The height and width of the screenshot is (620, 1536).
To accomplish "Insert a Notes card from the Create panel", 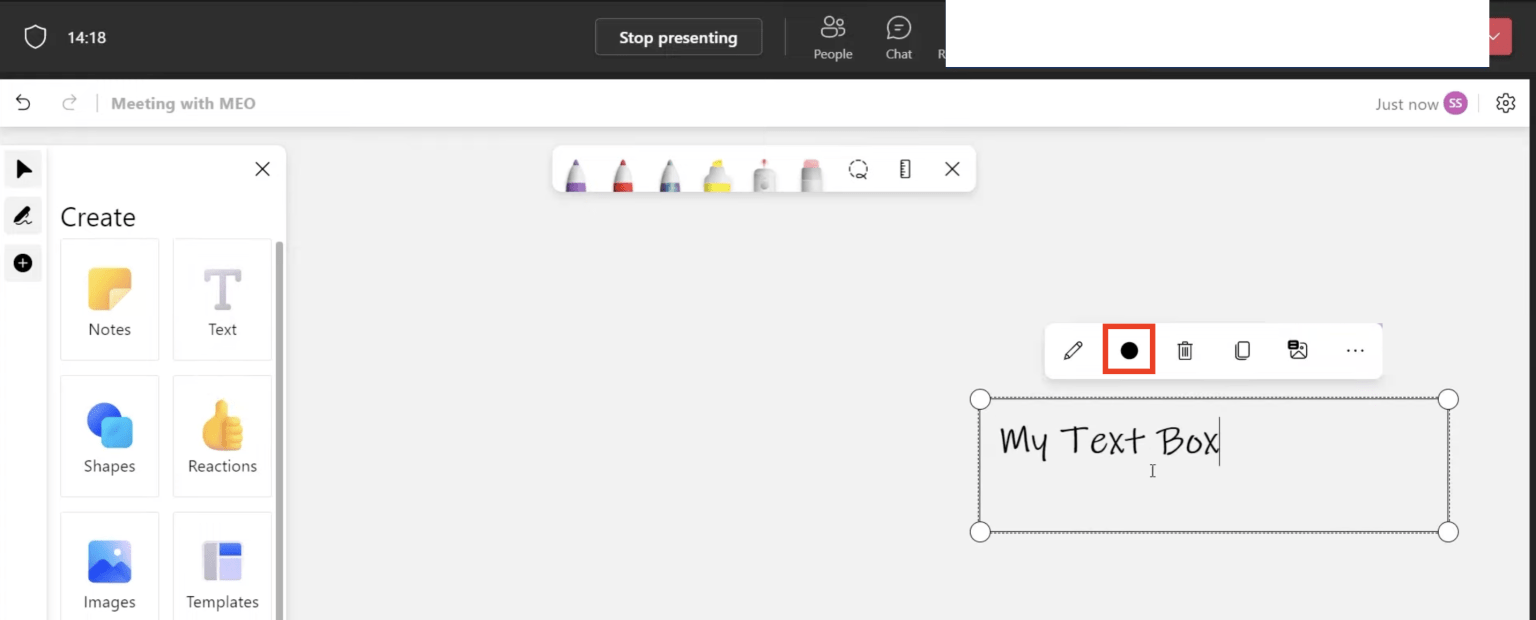I will (109, 299).
